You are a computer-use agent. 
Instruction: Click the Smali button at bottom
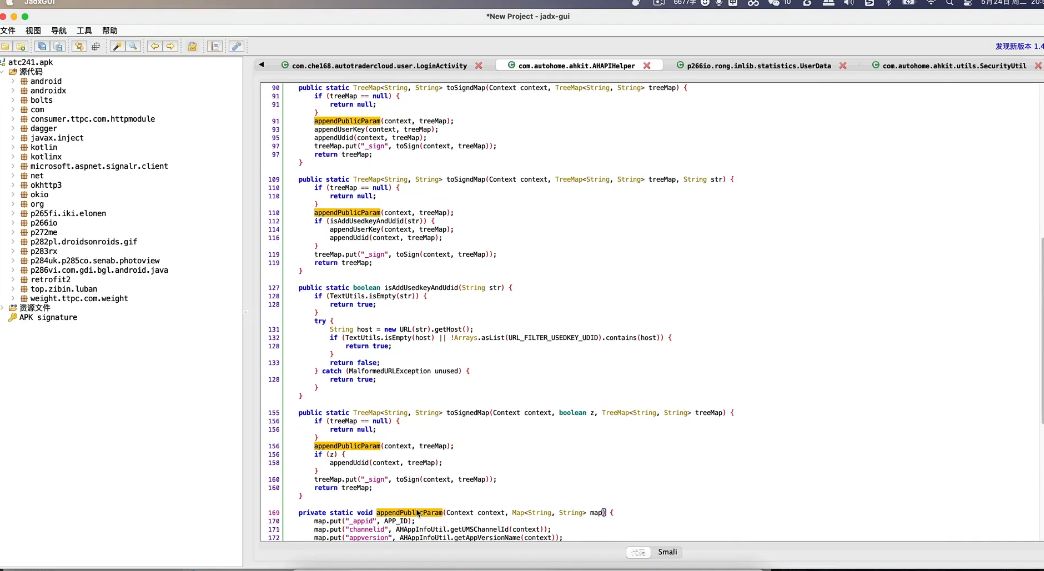tap(667, 552)
